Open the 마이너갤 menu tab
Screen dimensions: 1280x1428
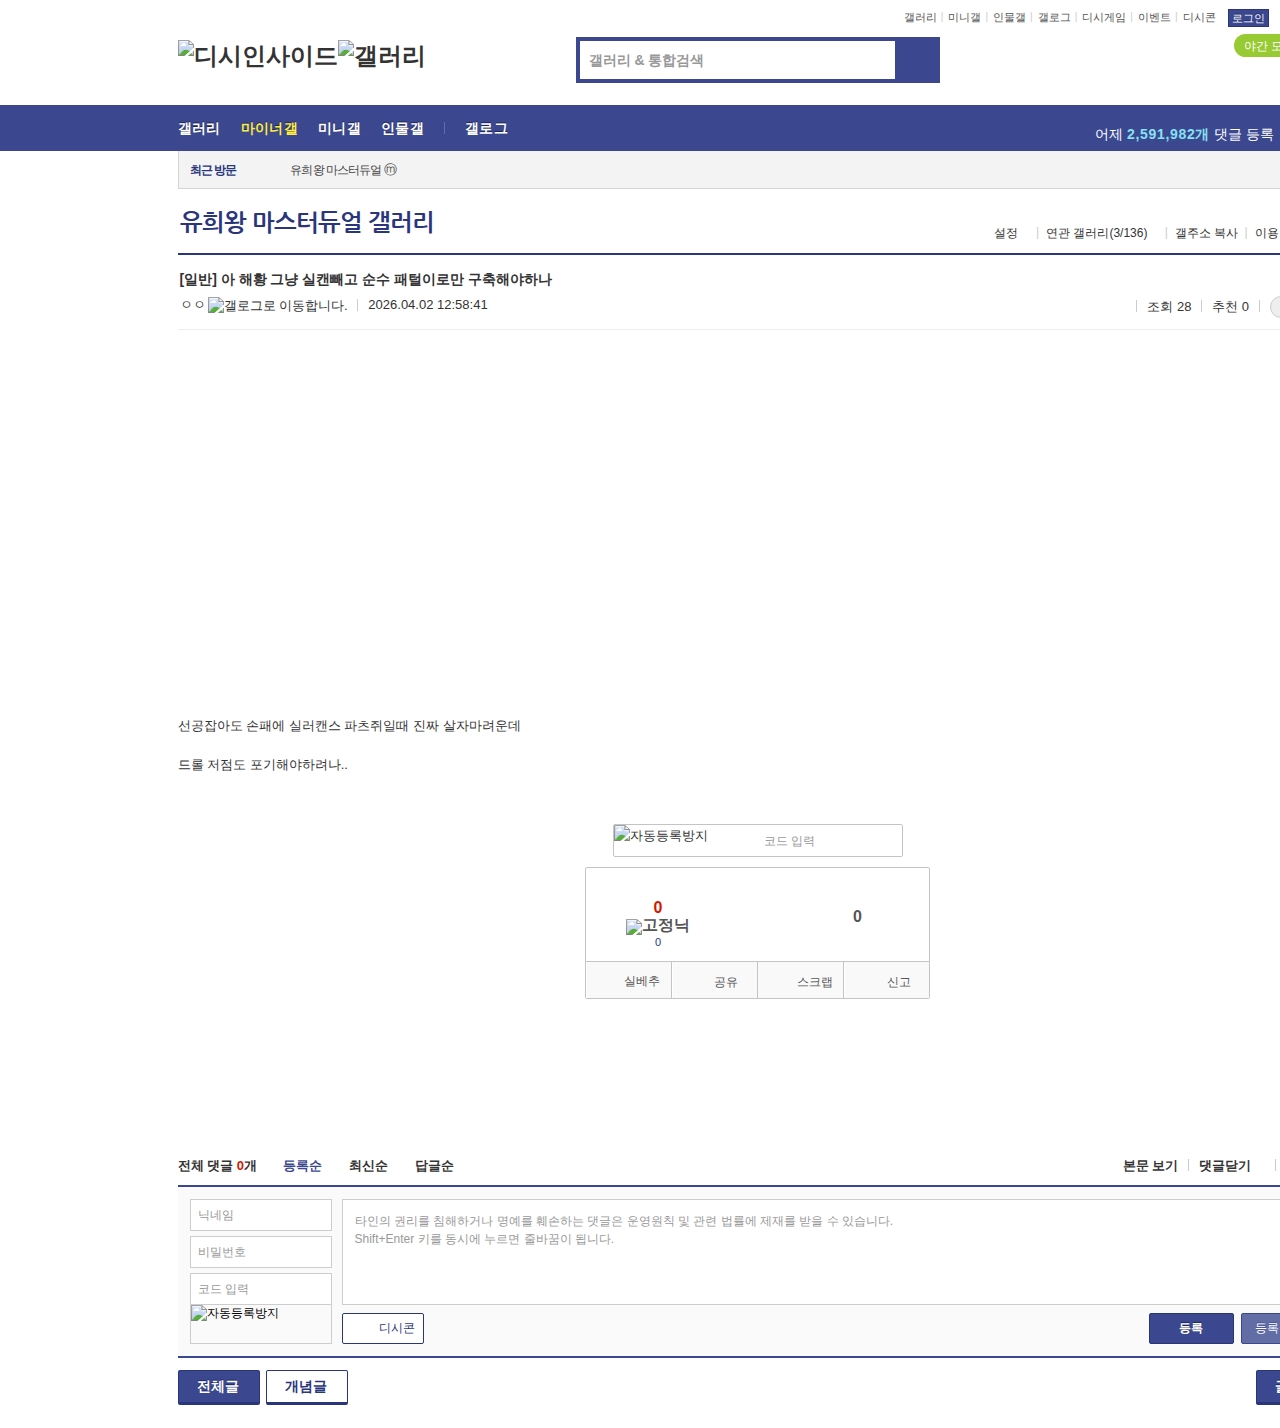tap(269, 129)
